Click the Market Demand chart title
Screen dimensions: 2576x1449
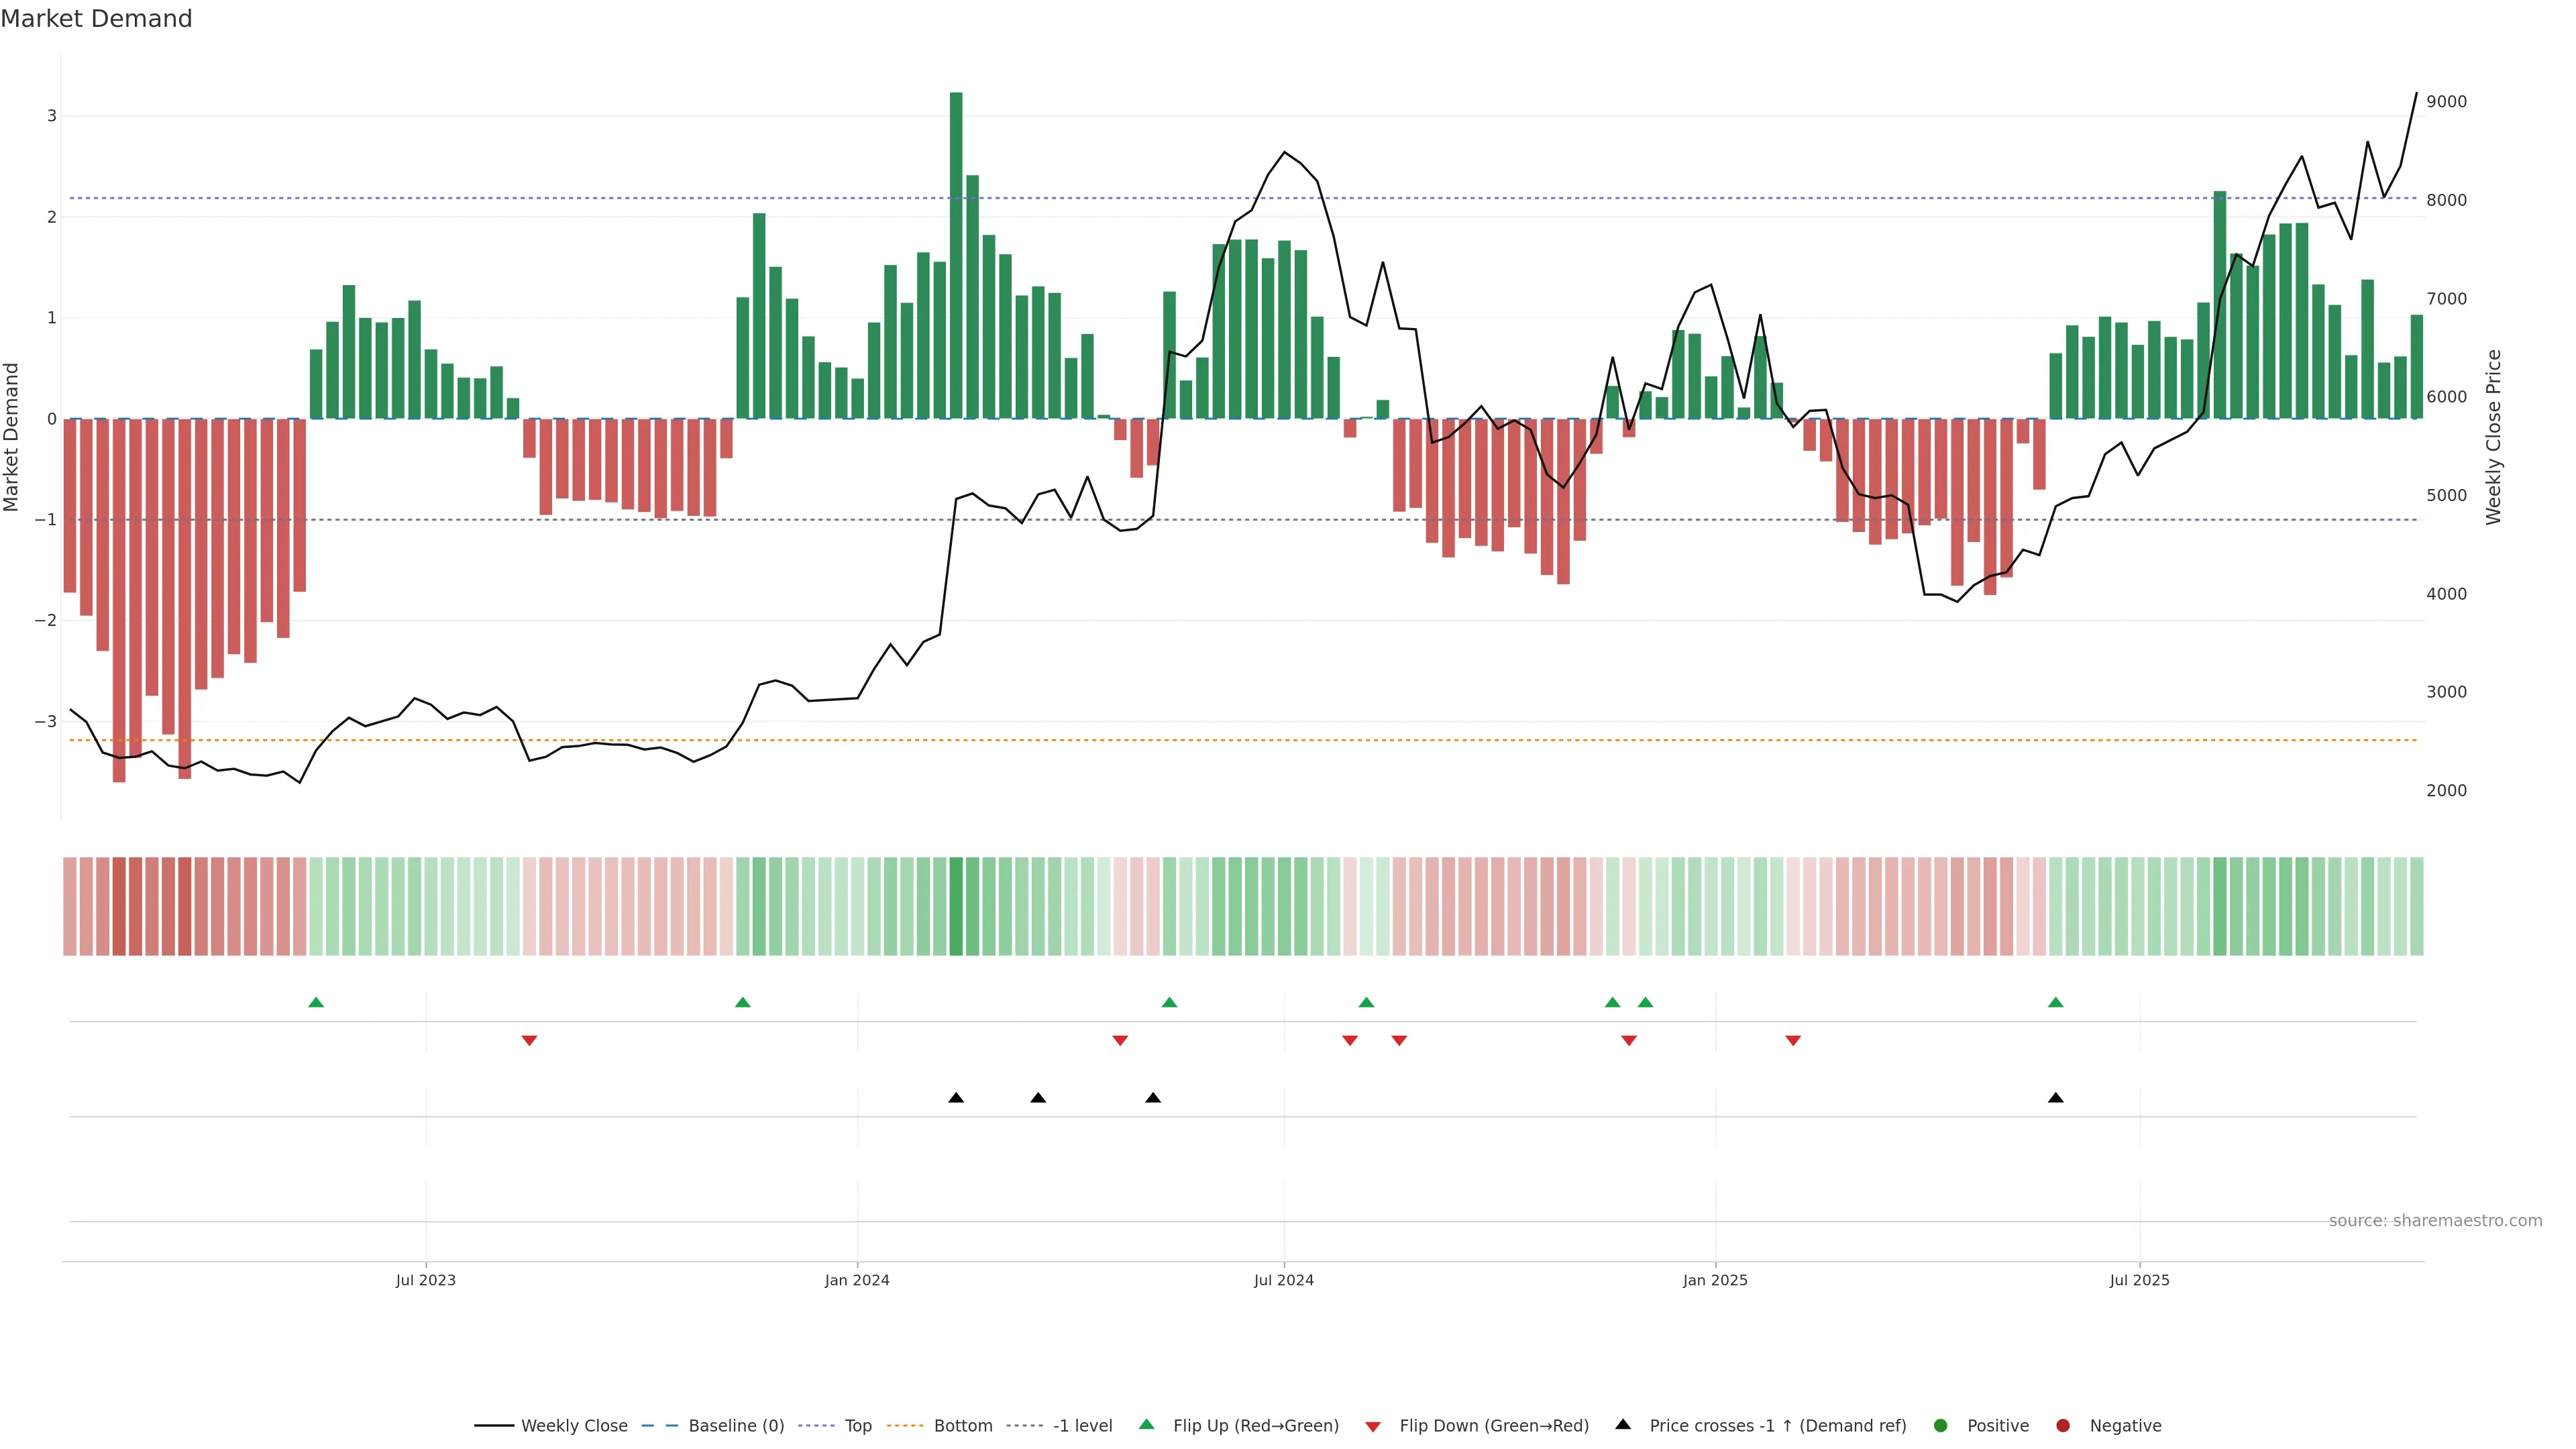tap(96, 19)
